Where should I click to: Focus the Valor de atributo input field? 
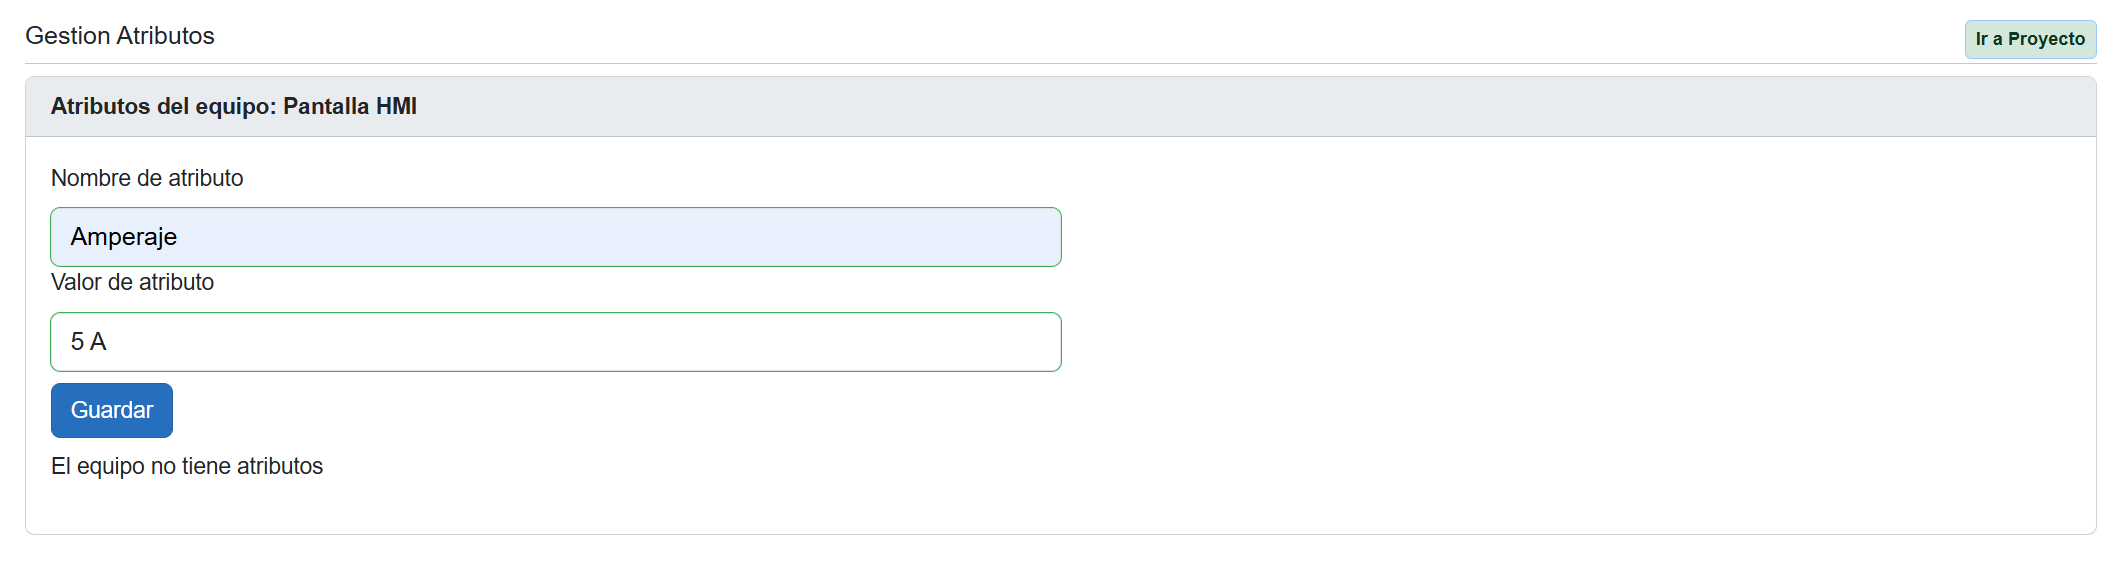(x=555, y=342)
